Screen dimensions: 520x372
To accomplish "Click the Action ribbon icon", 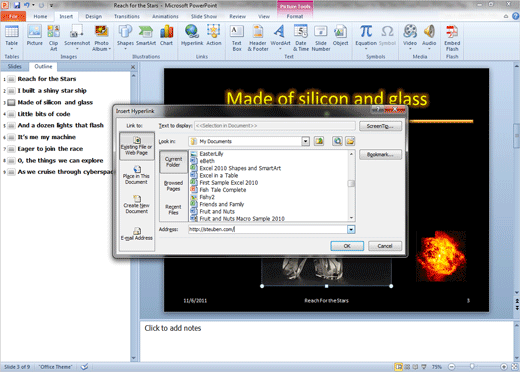I will pos(214,35).
